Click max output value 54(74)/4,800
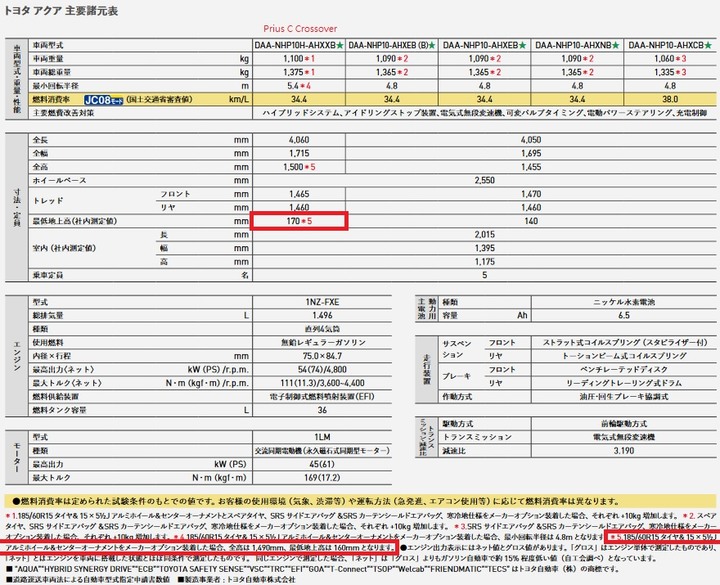 322,370
